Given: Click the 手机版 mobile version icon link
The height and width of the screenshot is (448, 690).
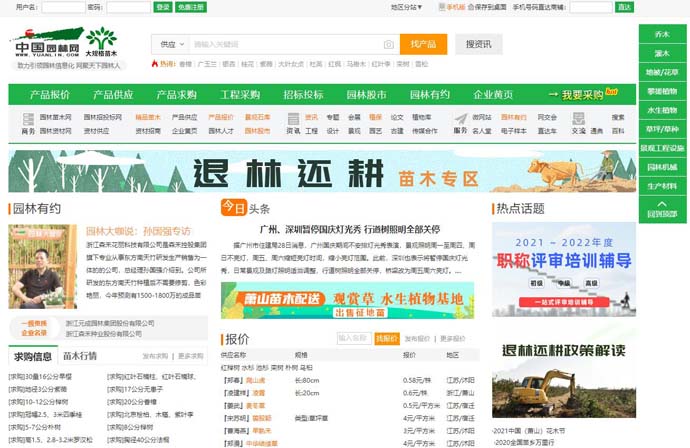Looking at the screenshot, I should coord(452,7).
